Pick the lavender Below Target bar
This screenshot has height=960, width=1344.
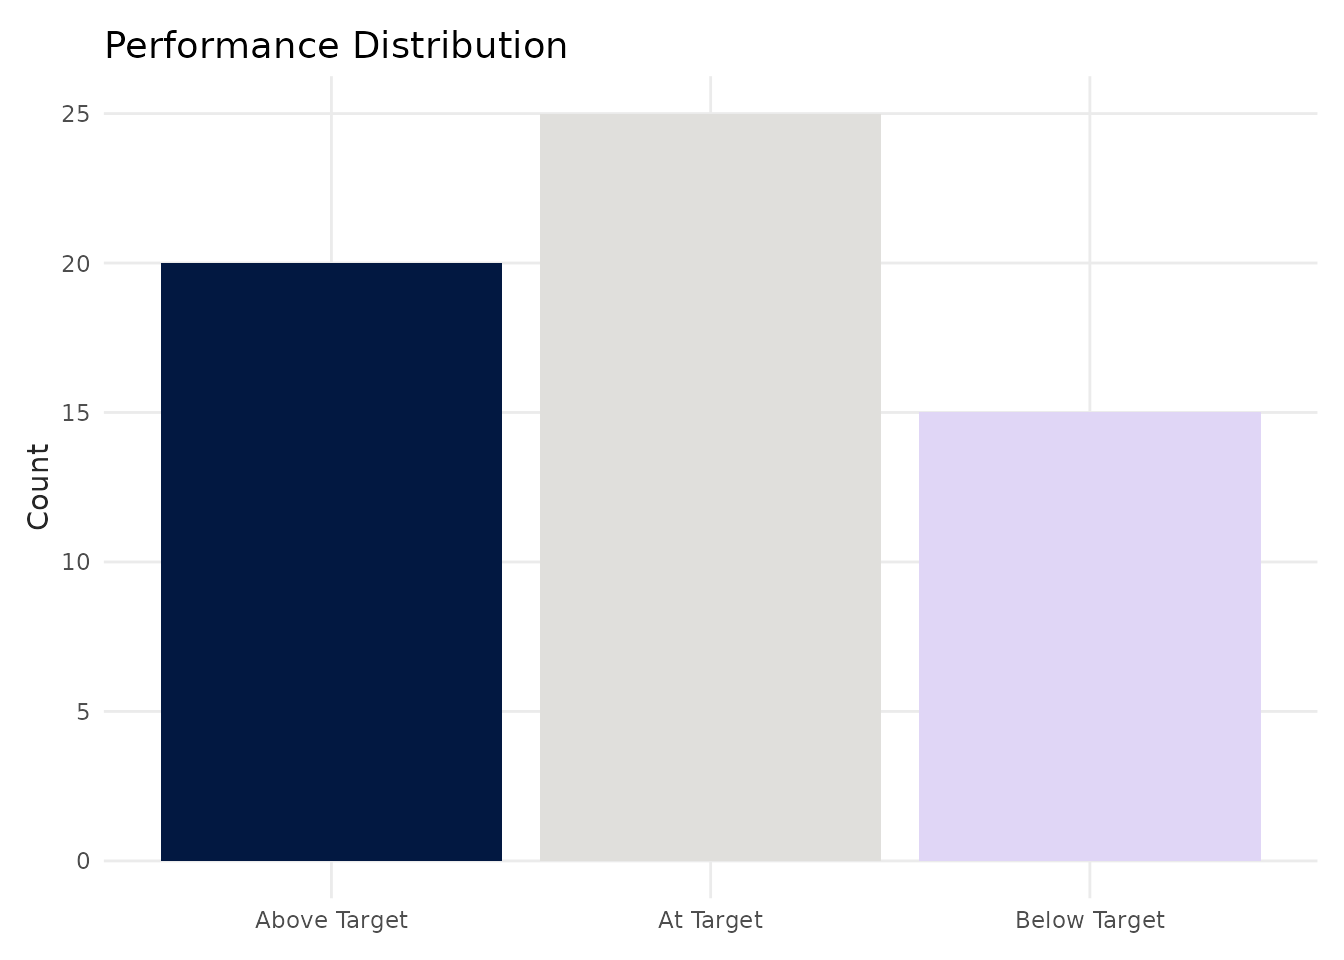[1090, 636]
